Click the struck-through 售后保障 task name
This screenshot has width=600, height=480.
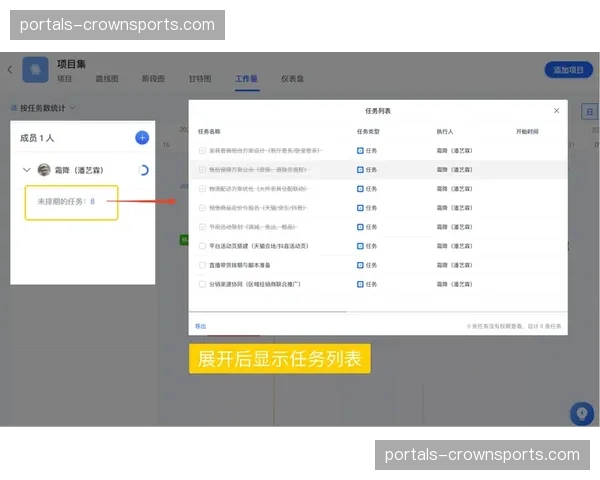[259, 170]
